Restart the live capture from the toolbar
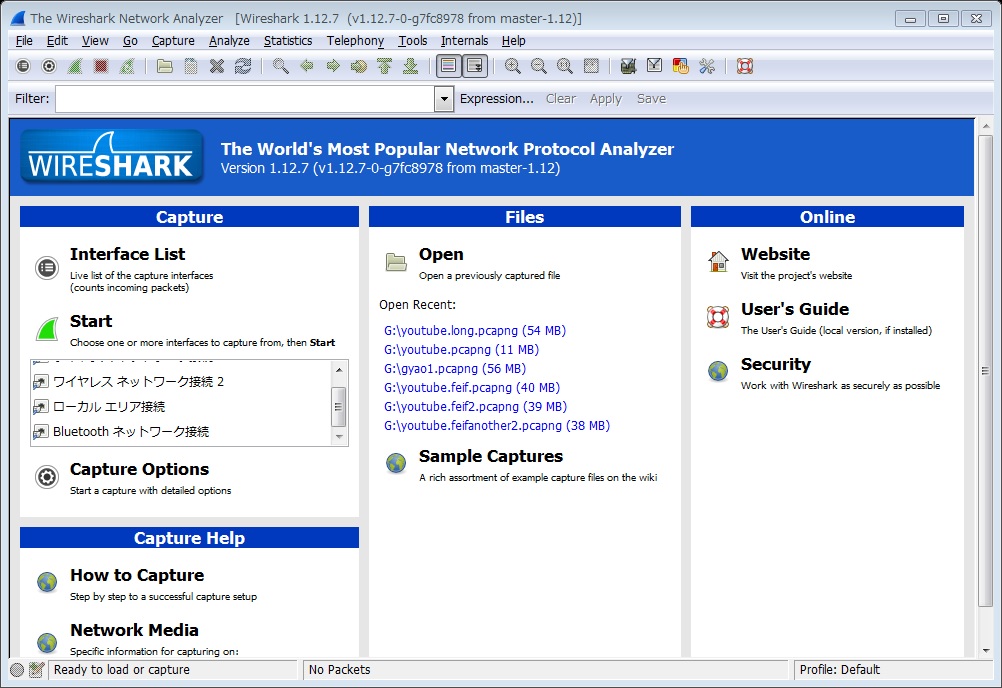Image resolution: width=1002 pixels, height=688 pixels. click(x=127, y=66)
